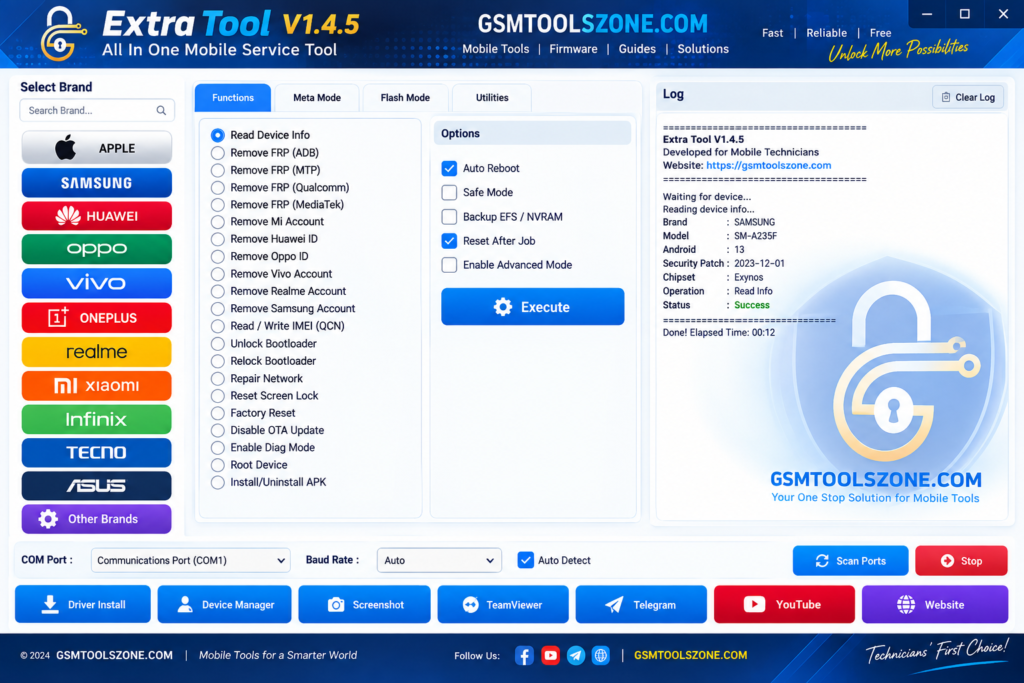Expand the Baud Rate dropdown

[440, 560]
